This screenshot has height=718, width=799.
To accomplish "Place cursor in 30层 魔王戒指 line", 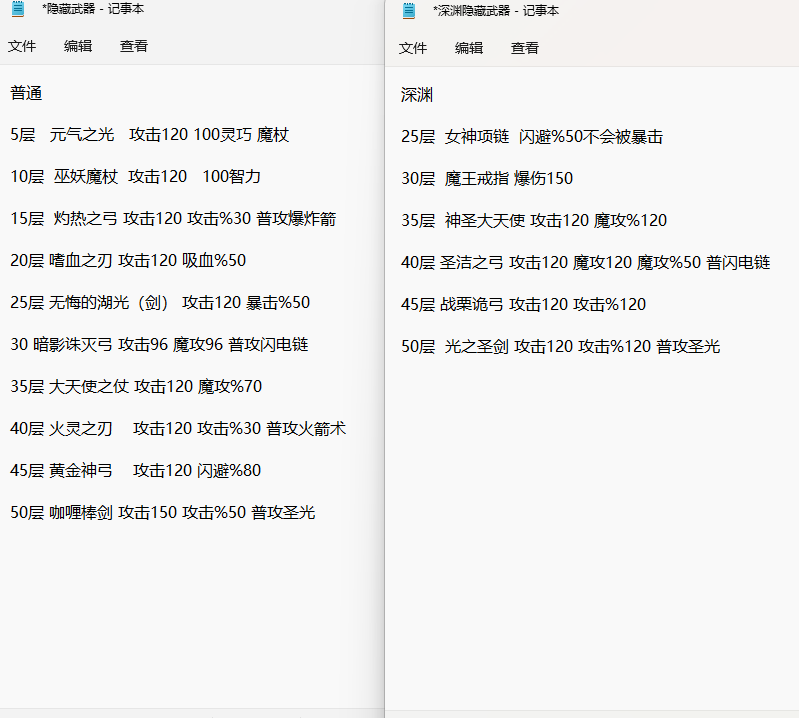I will tap(487, 178).
